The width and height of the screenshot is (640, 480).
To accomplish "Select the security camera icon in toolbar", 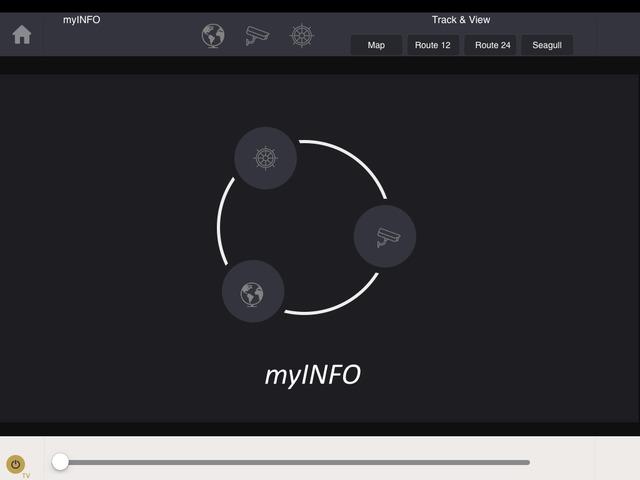I will [258, 36].
